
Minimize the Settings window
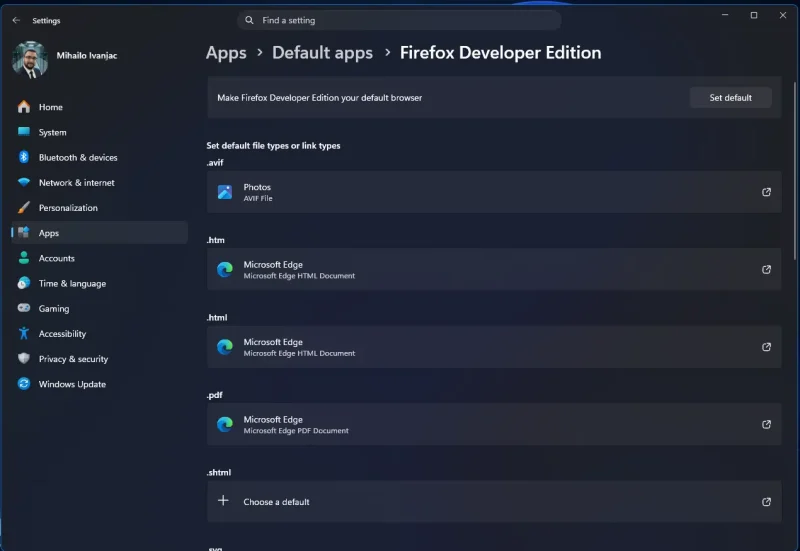tap(724, 15)
